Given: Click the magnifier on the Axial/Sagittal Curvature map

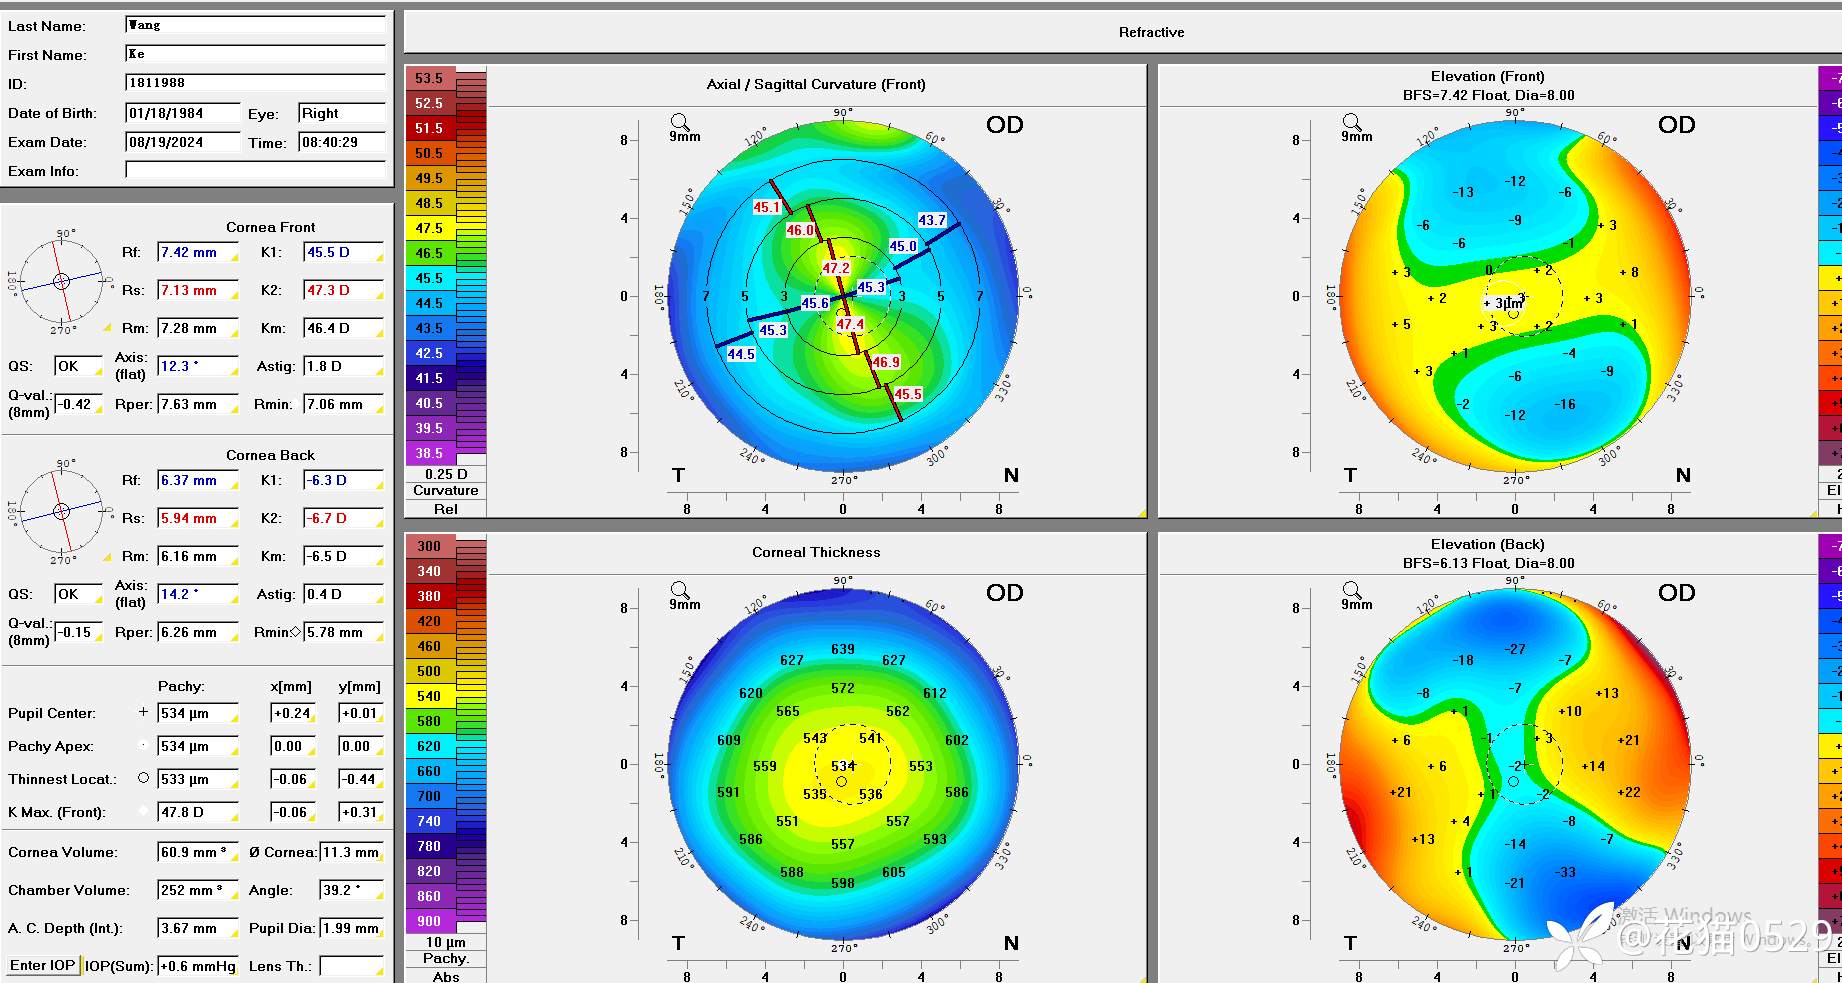Looking at the screenshot, I should coord(680,122).
